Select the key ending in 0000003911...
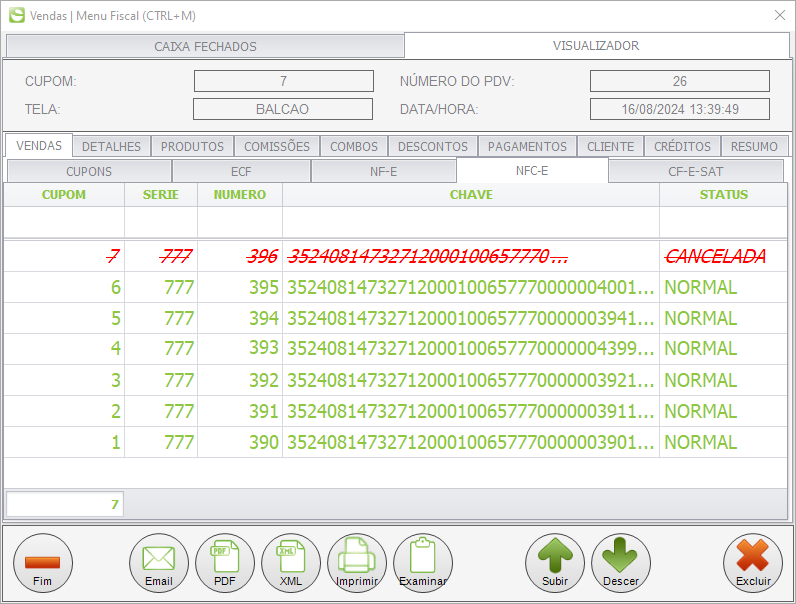 tap(471, 411)
